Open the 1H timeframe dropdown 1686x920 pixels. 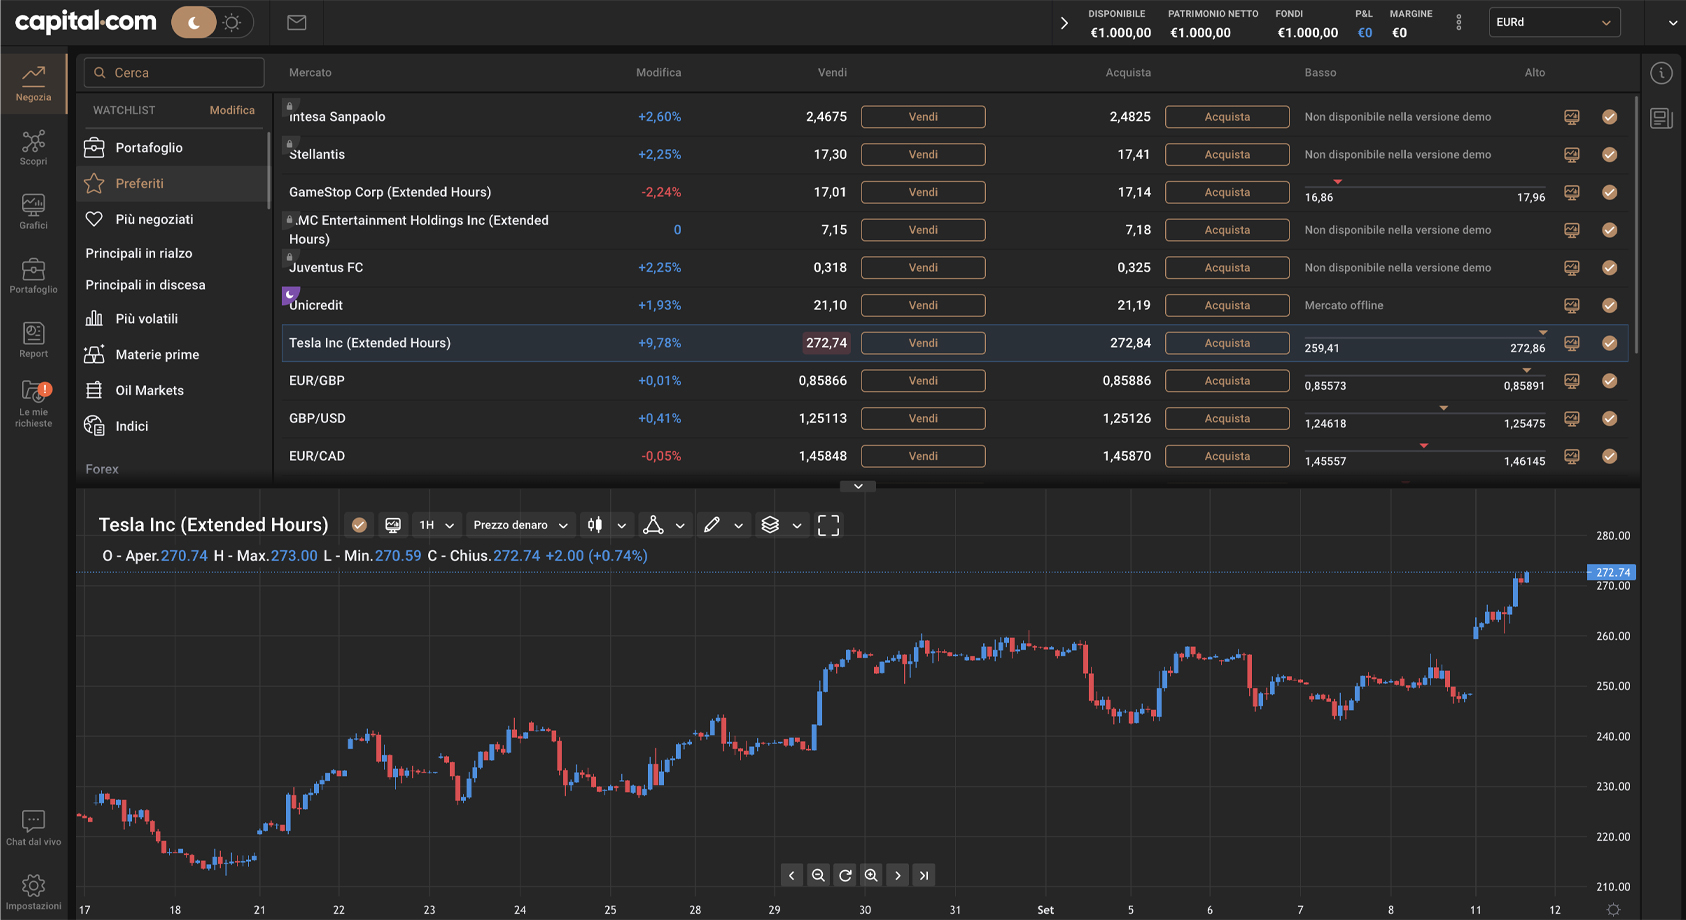point(437,525)
